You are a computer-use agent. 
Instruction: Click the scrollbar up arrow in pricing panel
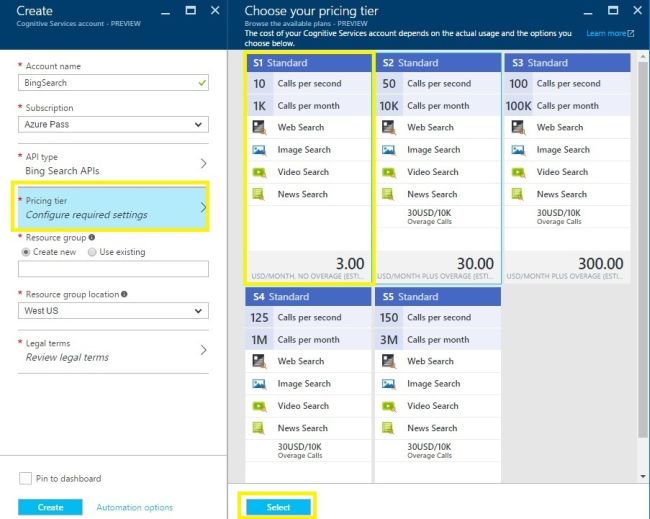point(643,56)
